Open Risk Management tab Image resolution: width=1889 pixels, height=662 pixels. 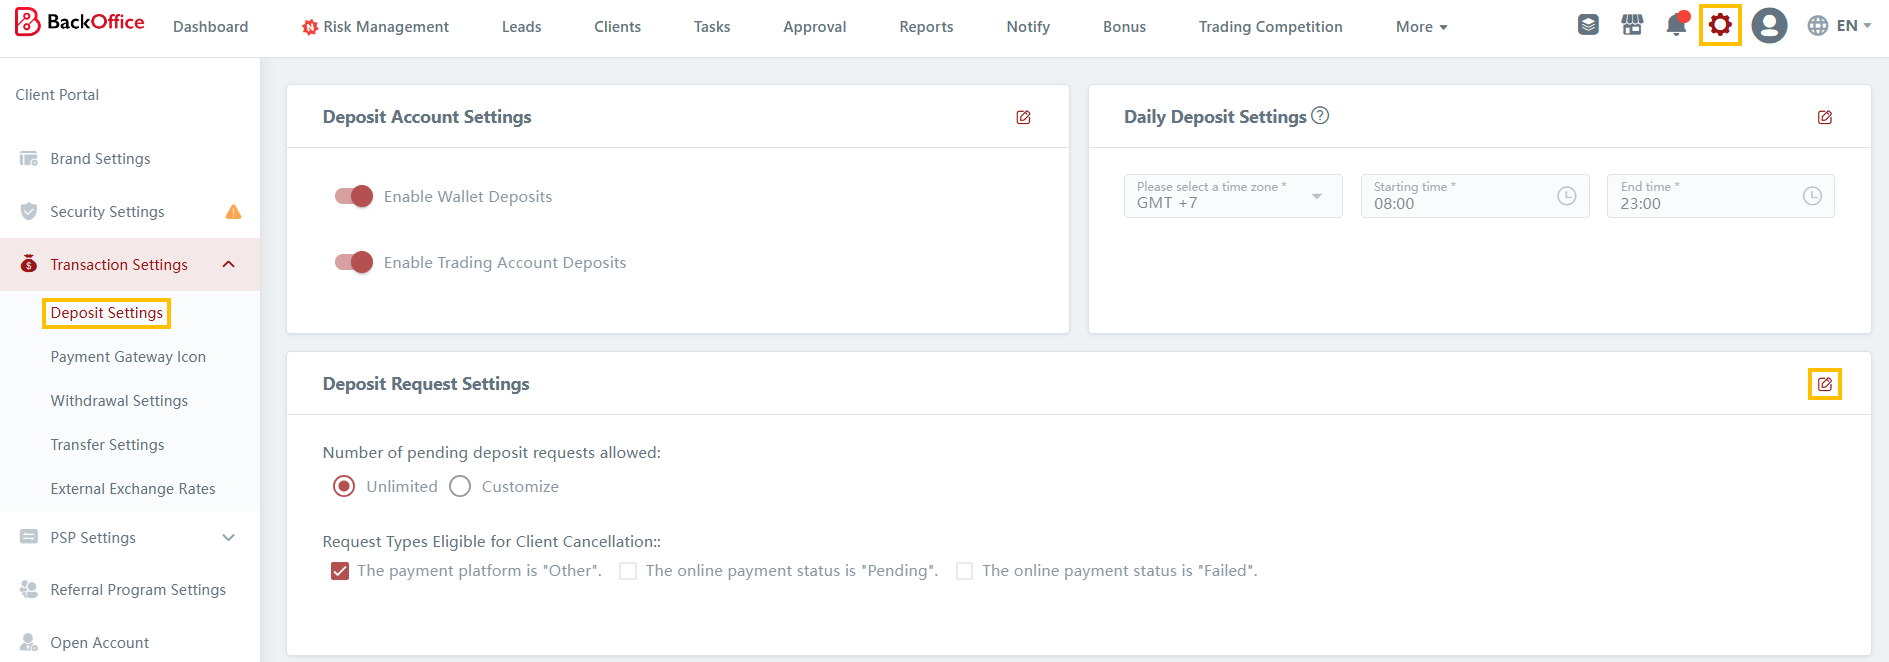tap(375, 27)
